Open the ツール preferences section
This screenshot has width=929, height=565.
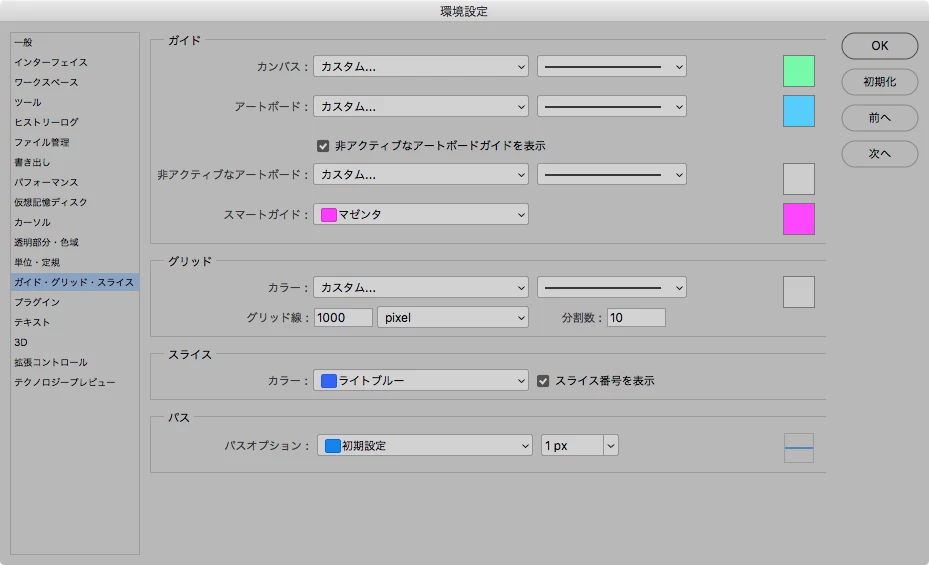click(28, 102)
